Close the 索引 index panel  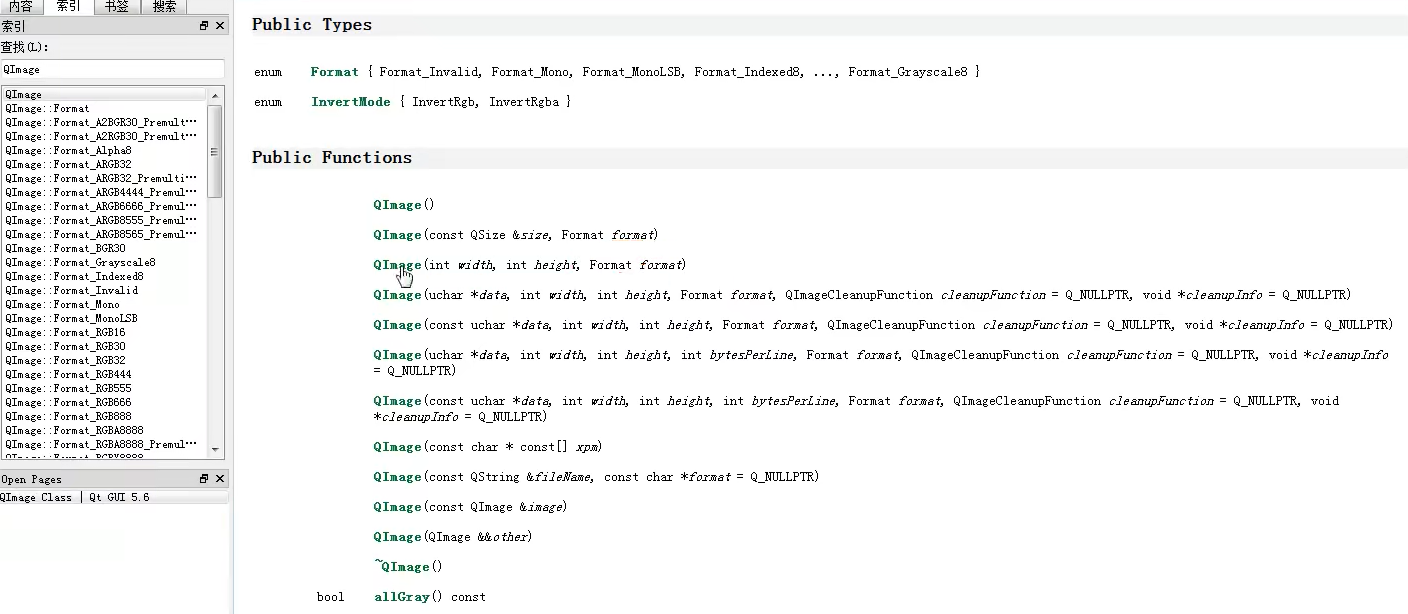pos(220,26)
